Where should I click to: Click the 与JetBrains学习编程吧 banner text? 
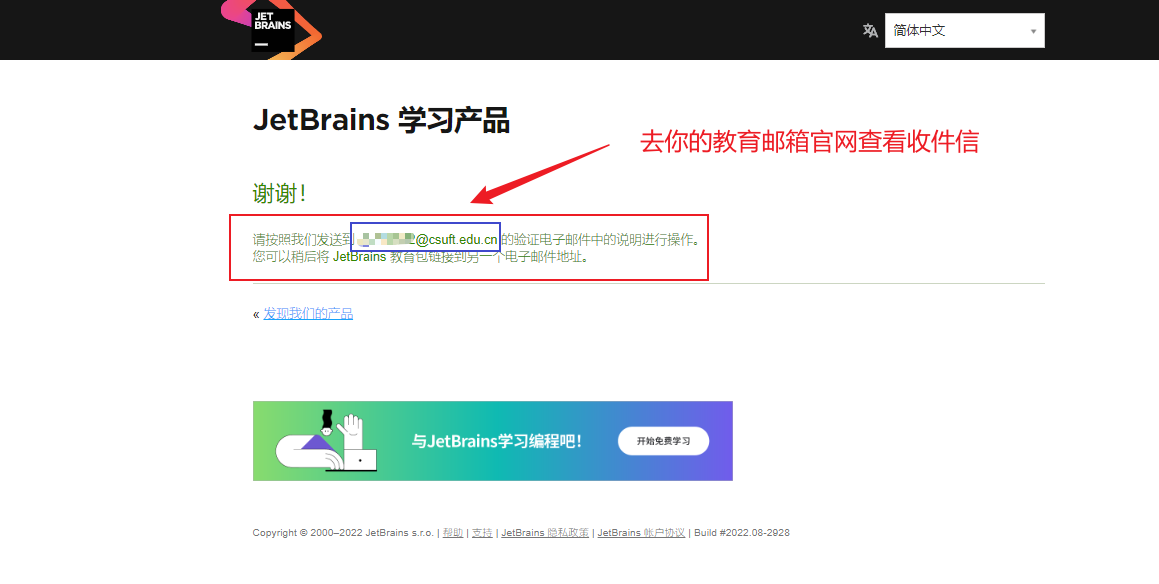496,441
